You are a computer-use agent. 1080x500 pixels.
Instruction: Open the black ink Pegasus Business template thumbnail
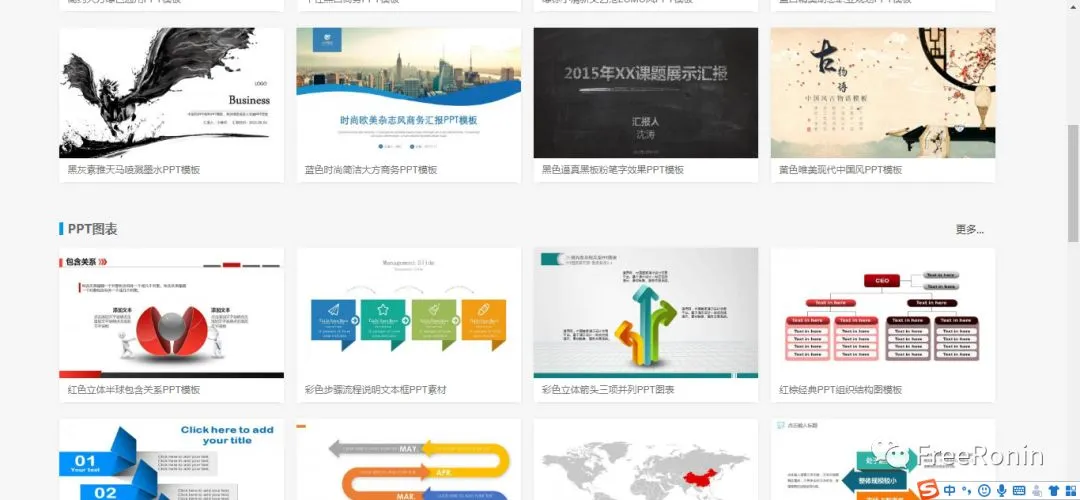[172, 93]
